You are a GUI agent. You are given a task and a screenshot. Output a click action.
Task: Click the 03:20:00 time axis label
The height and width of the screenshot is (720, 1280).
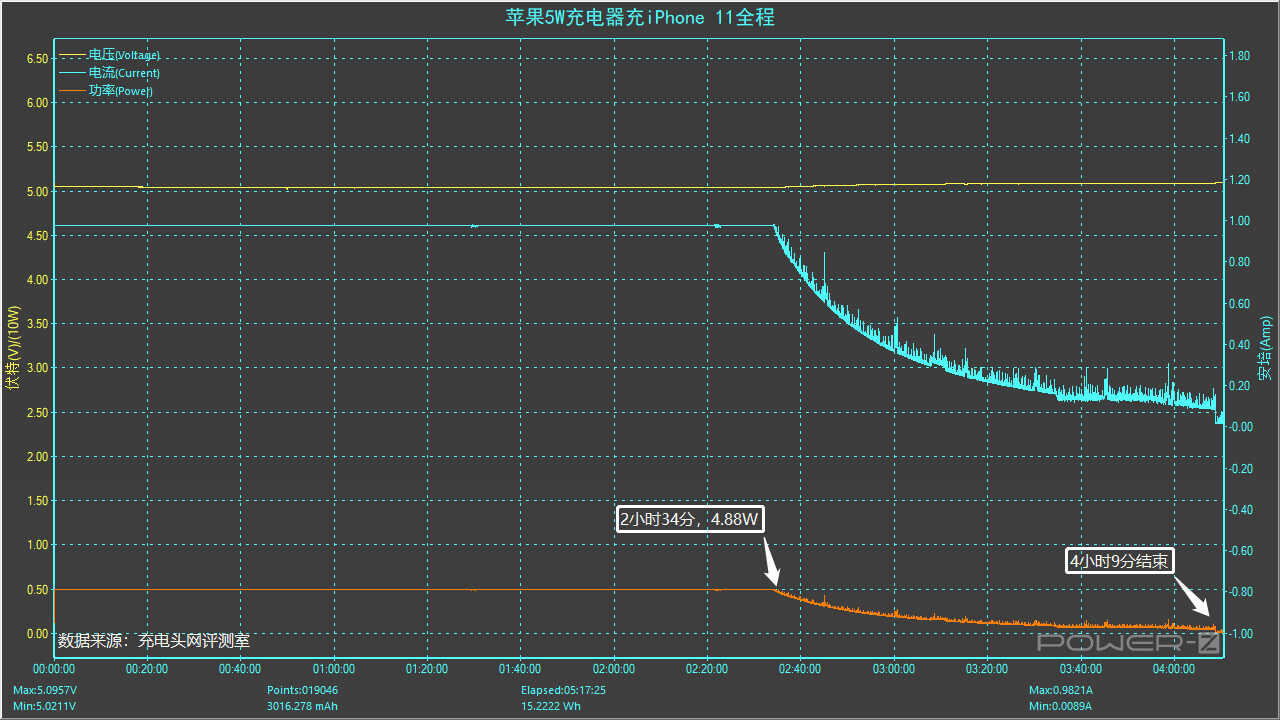987,669
